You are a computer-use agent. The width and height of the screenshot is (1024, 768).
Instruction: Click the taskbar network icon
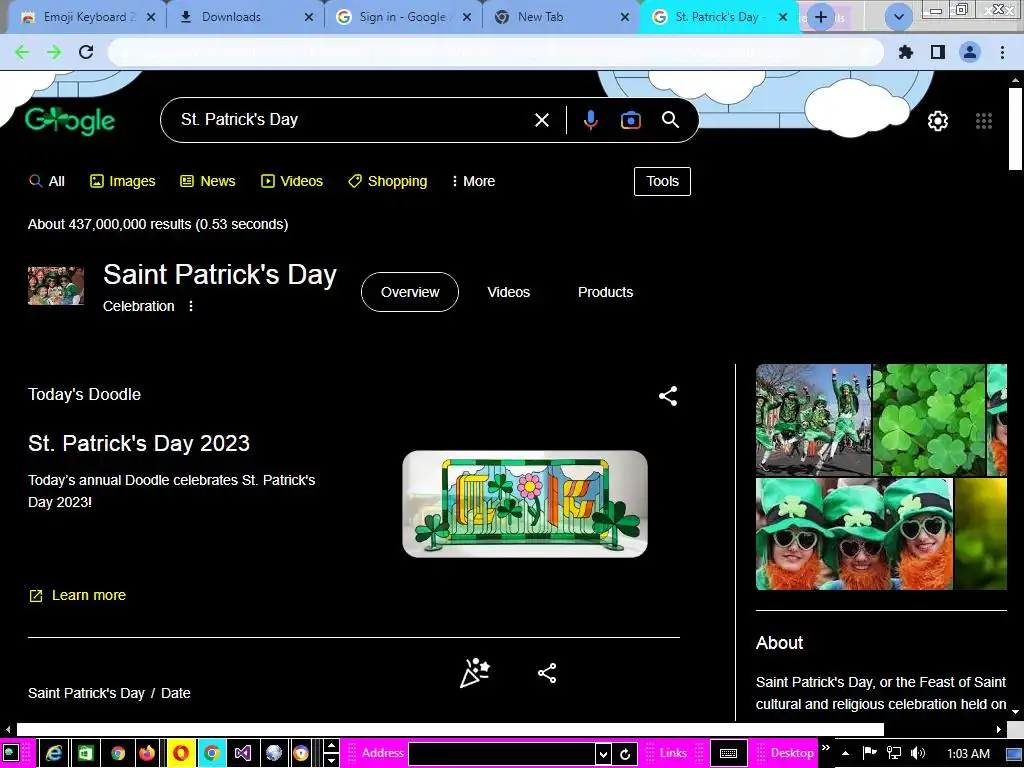pyautogui.click(x=894, y=753)
